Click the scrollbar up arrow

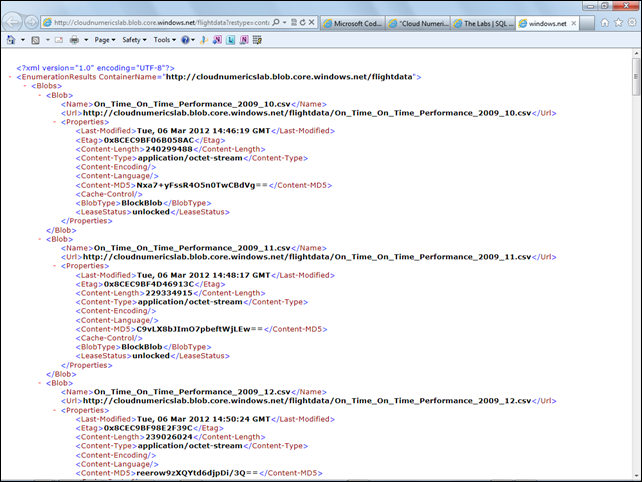[x=636, y=53]
